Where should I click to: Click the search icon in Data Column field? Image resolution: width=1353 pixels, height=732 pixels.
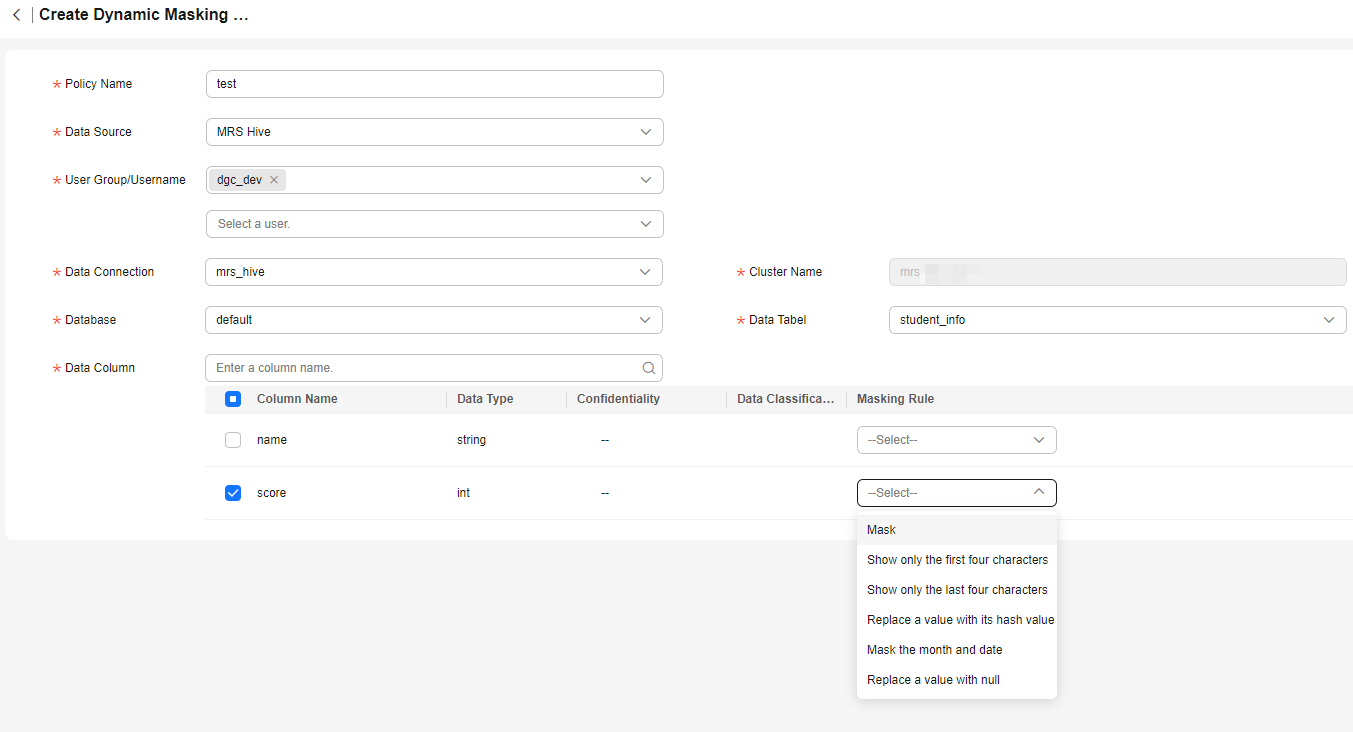click(x=649, y=368)
